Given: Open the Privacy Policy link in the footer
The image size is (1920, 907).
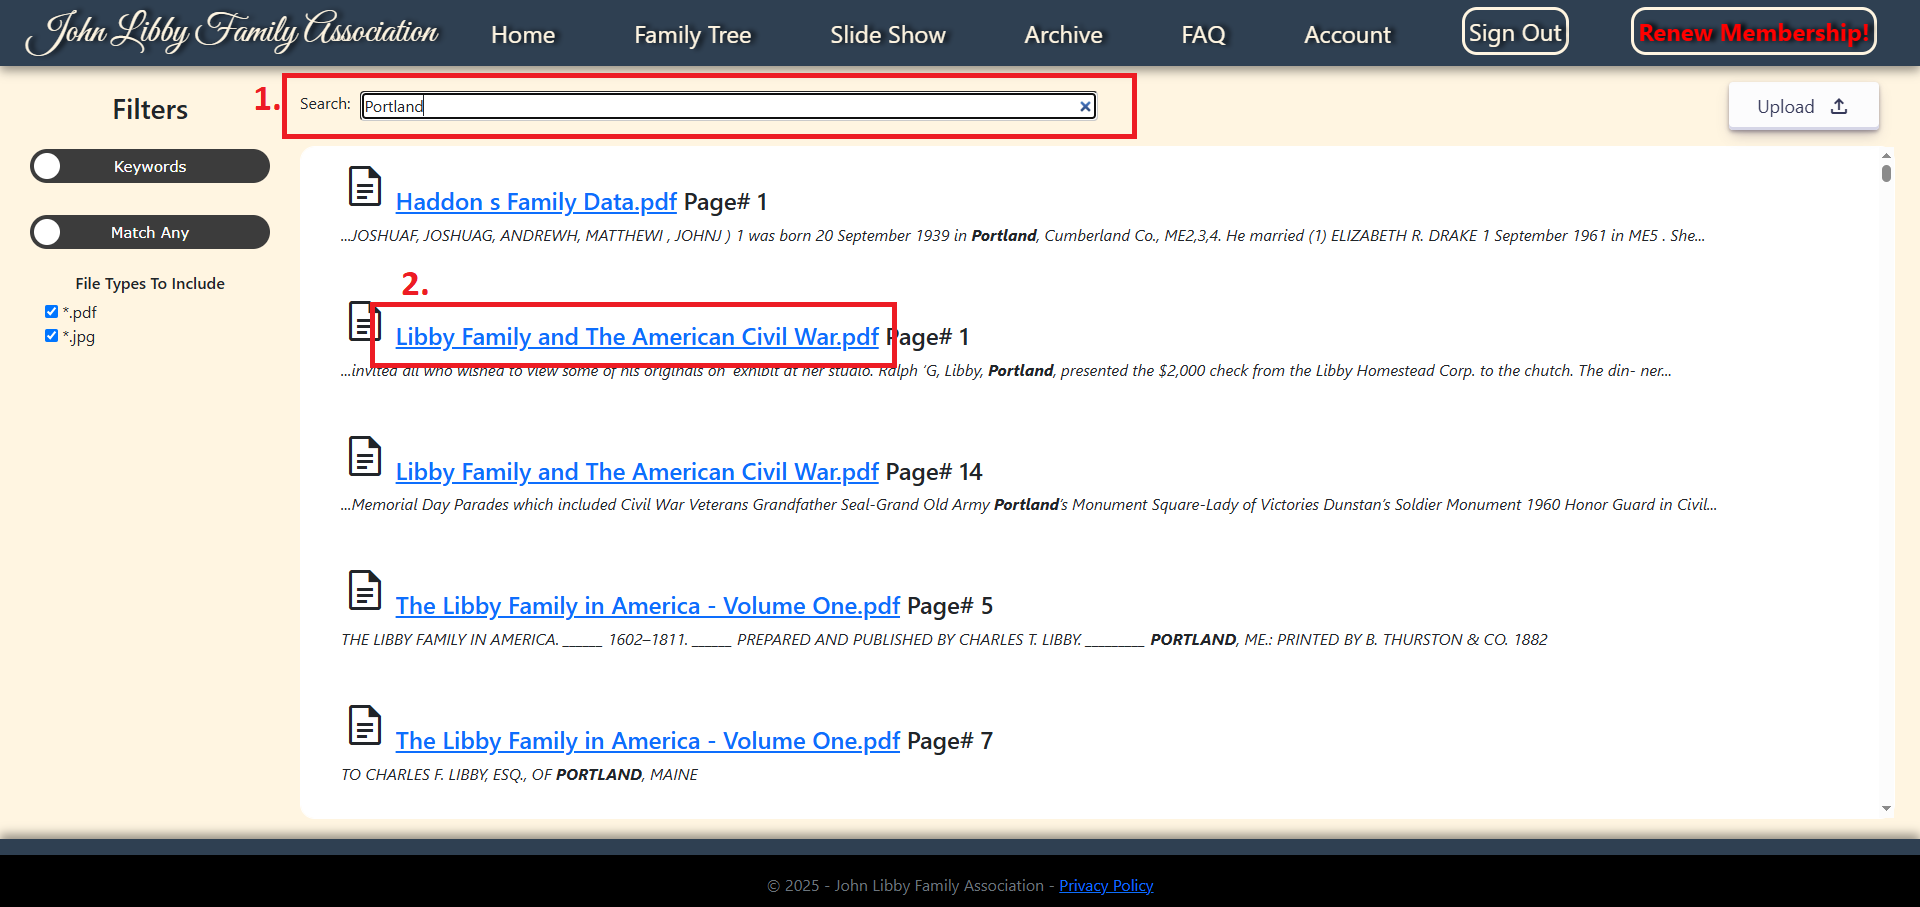Looking at the screenshot, I should [x=1106, y=885].
